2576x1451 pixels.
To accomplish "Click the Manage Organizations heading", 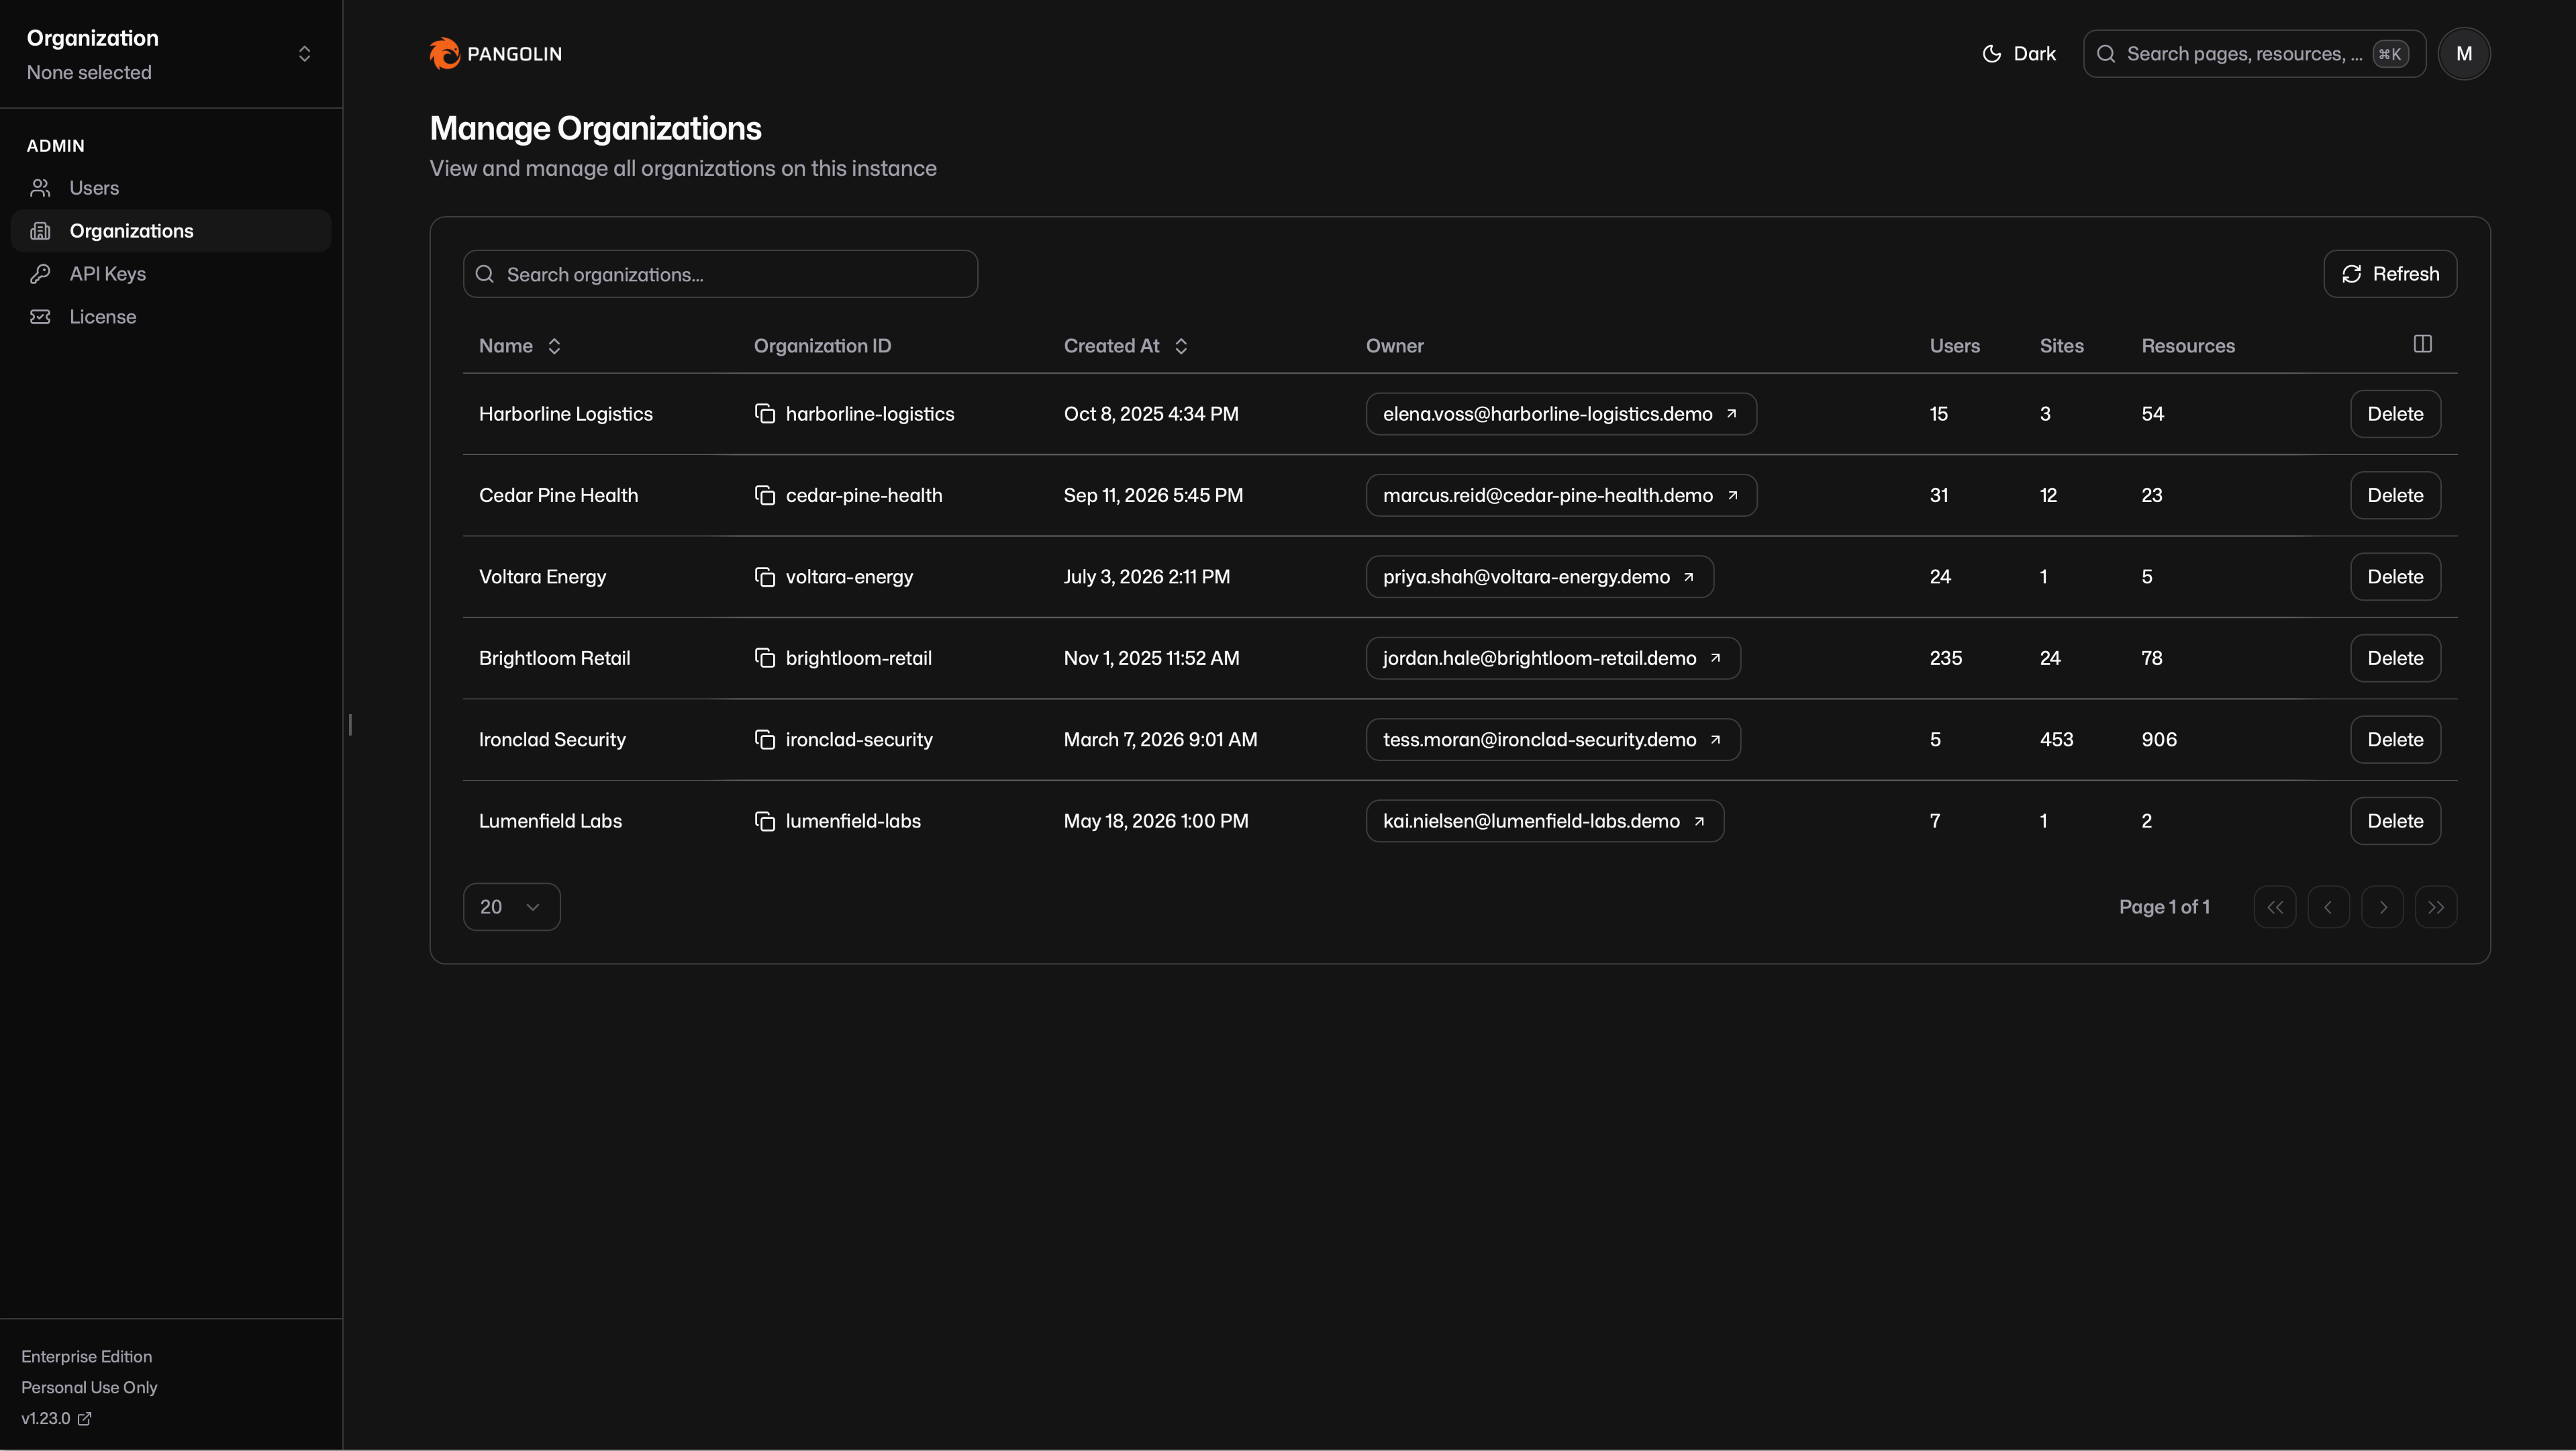I will coord(595,128).
